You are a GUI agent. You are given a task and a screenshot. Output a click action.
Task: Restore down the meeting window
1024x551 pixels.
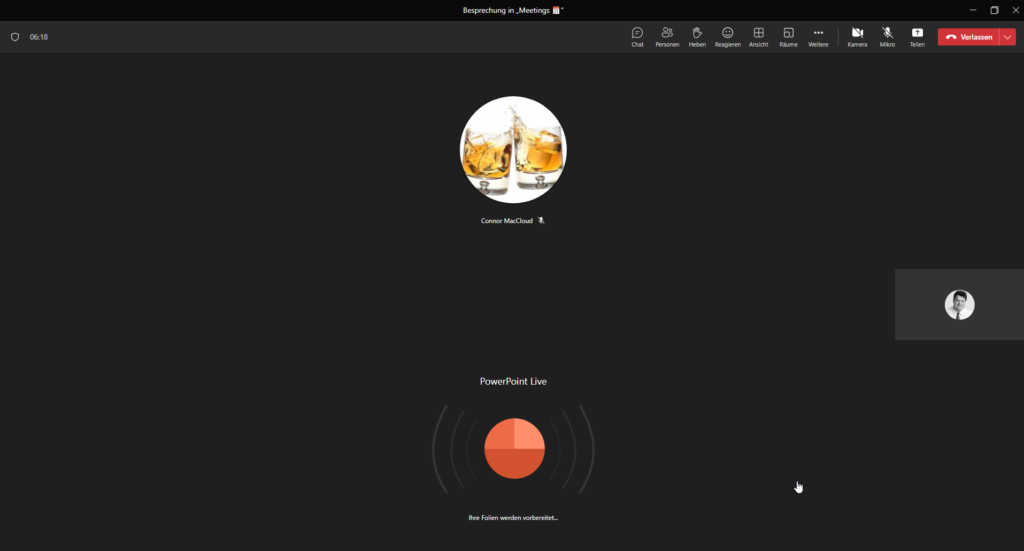click(995, 10)
